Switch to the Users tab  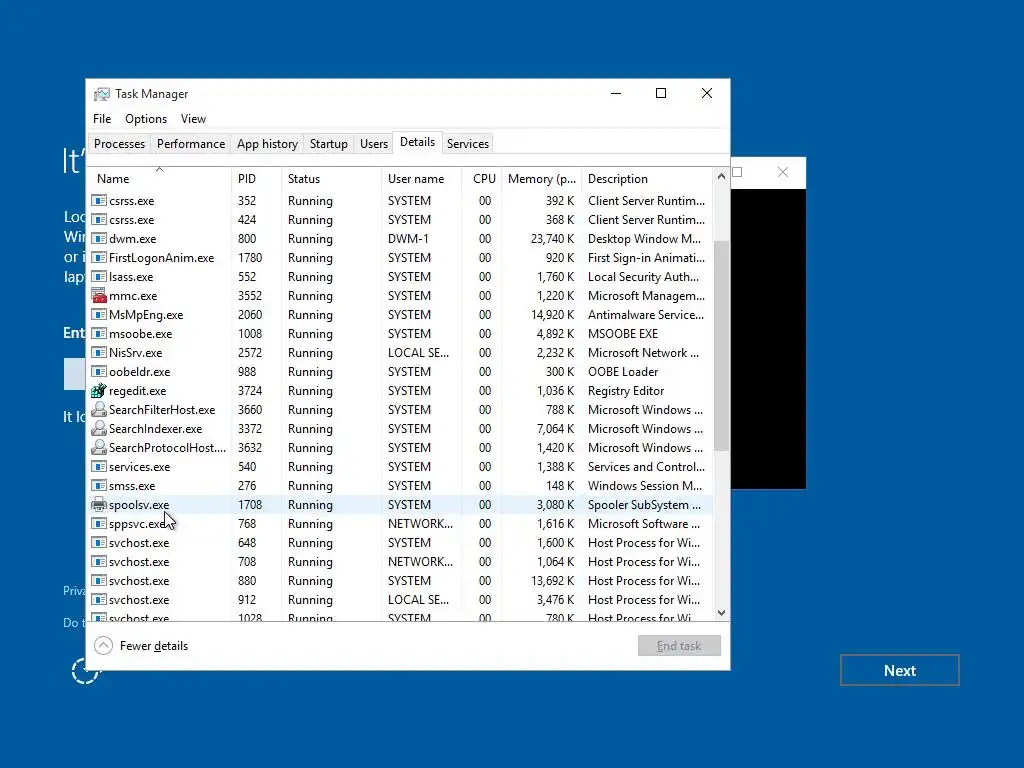[x=374, y=144]
